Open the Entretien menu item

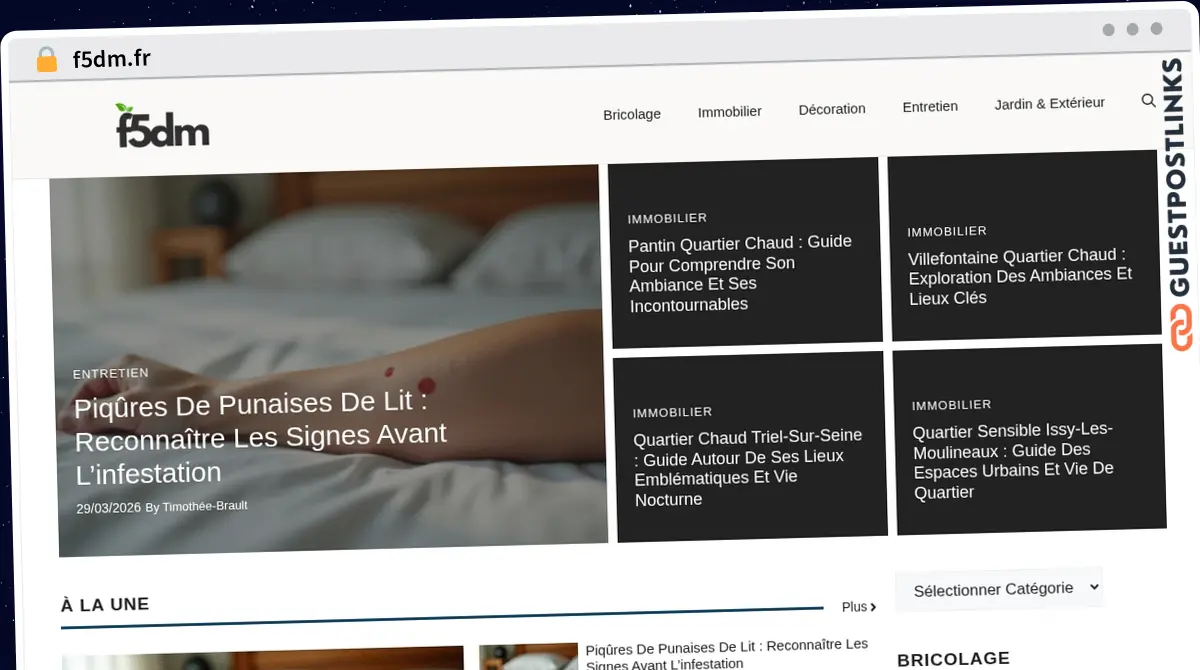[930, 106]
